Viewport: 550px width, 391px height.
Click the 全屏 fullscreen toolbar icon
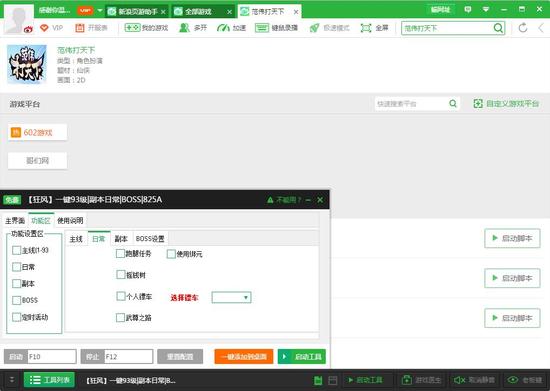374,28
